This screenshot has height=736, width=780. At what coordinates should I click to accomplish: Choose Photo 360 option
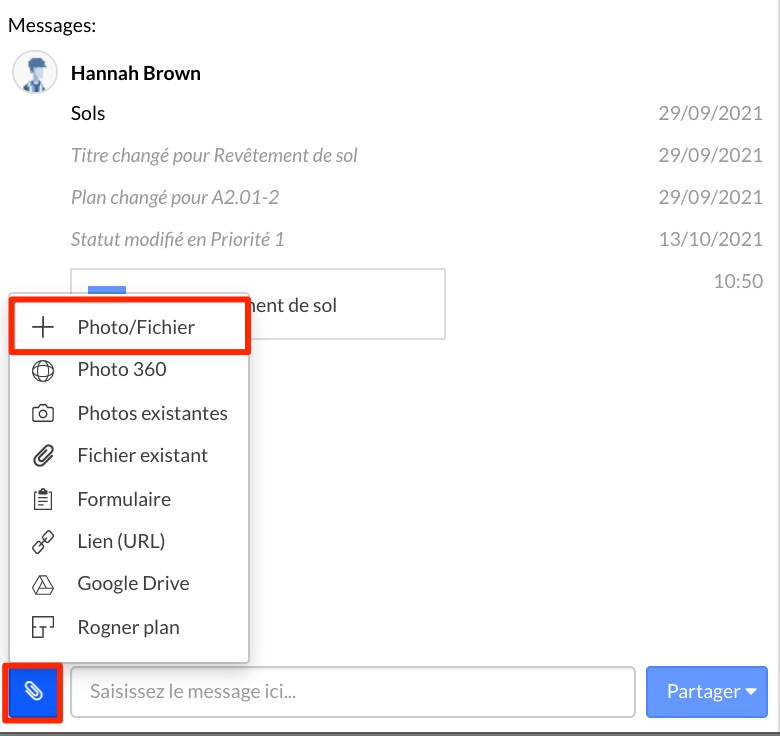point(129,370)
